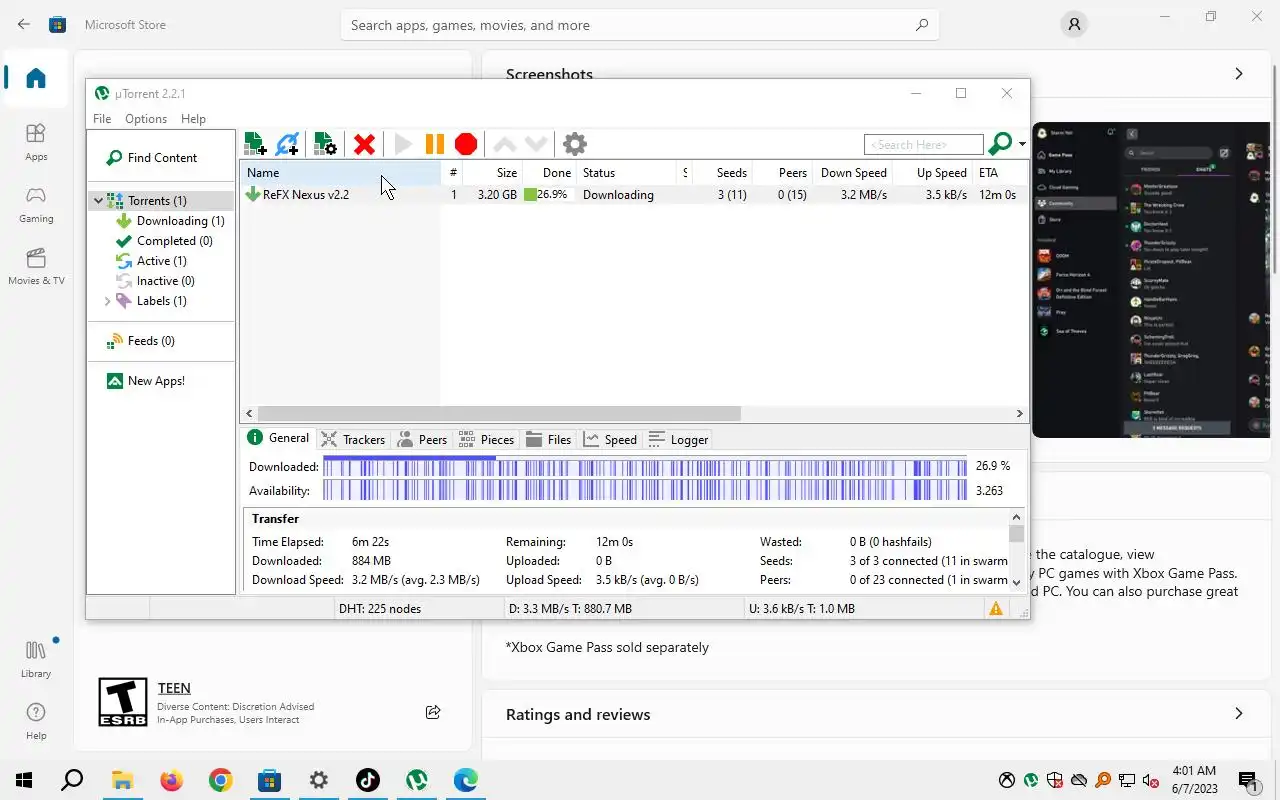Viewport: 1280px width, 800px height.
Task: Click Find Content in sidebar
Action: tap(152, 157)
